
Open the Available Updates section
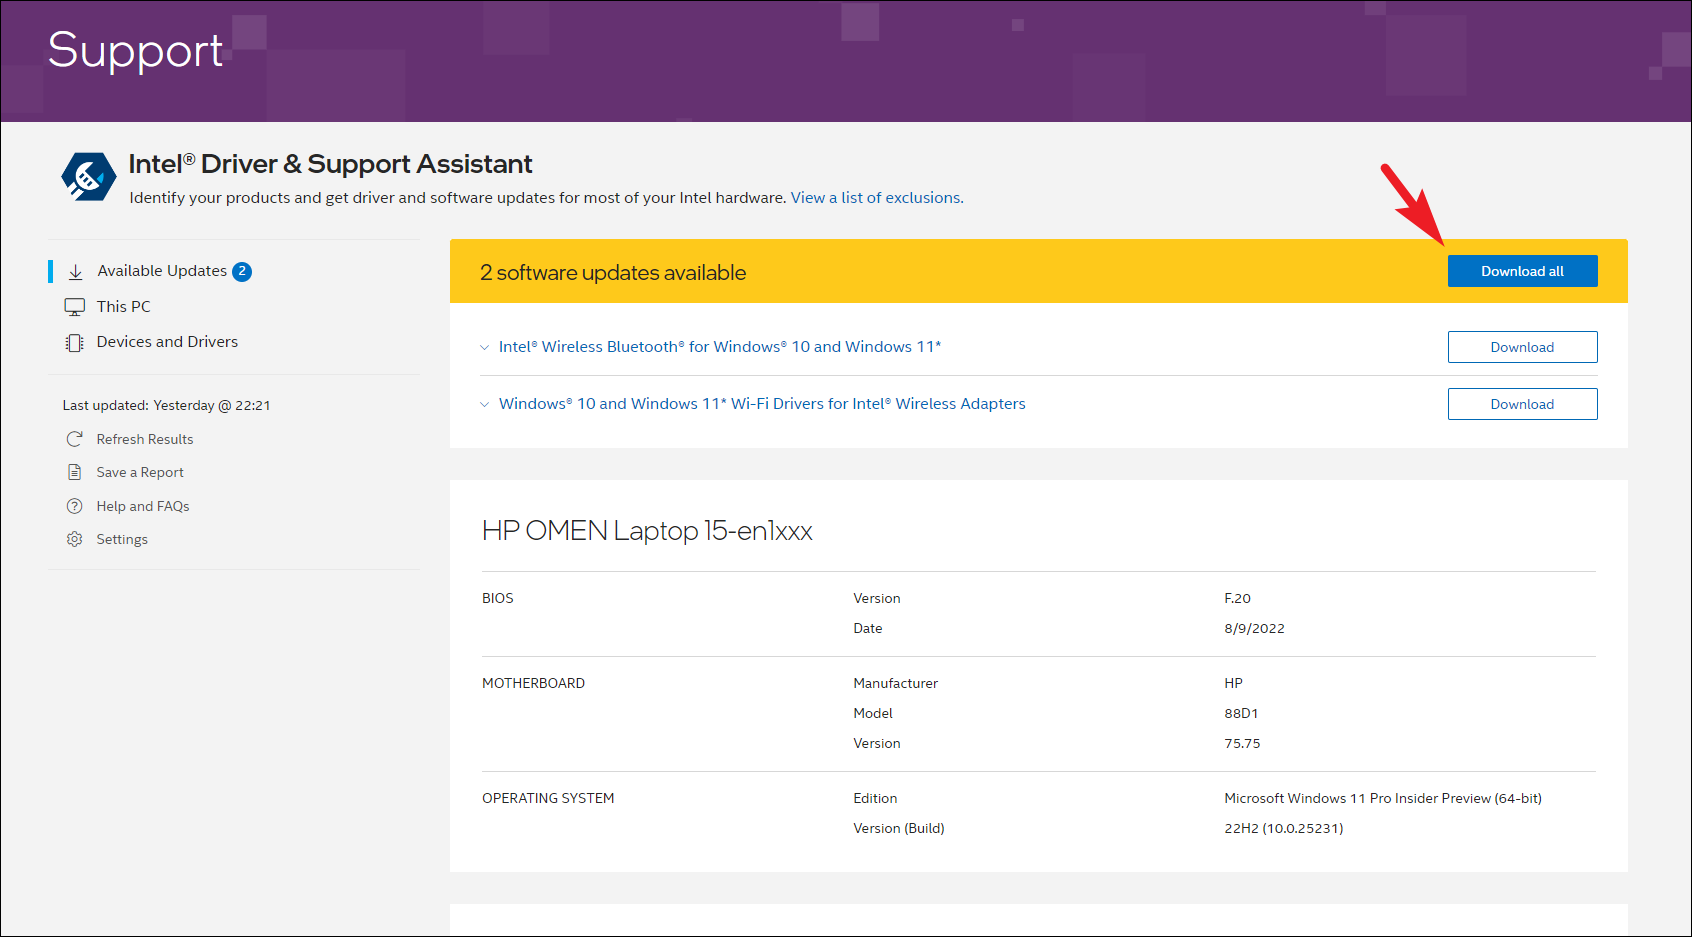[x=162, y=271]
